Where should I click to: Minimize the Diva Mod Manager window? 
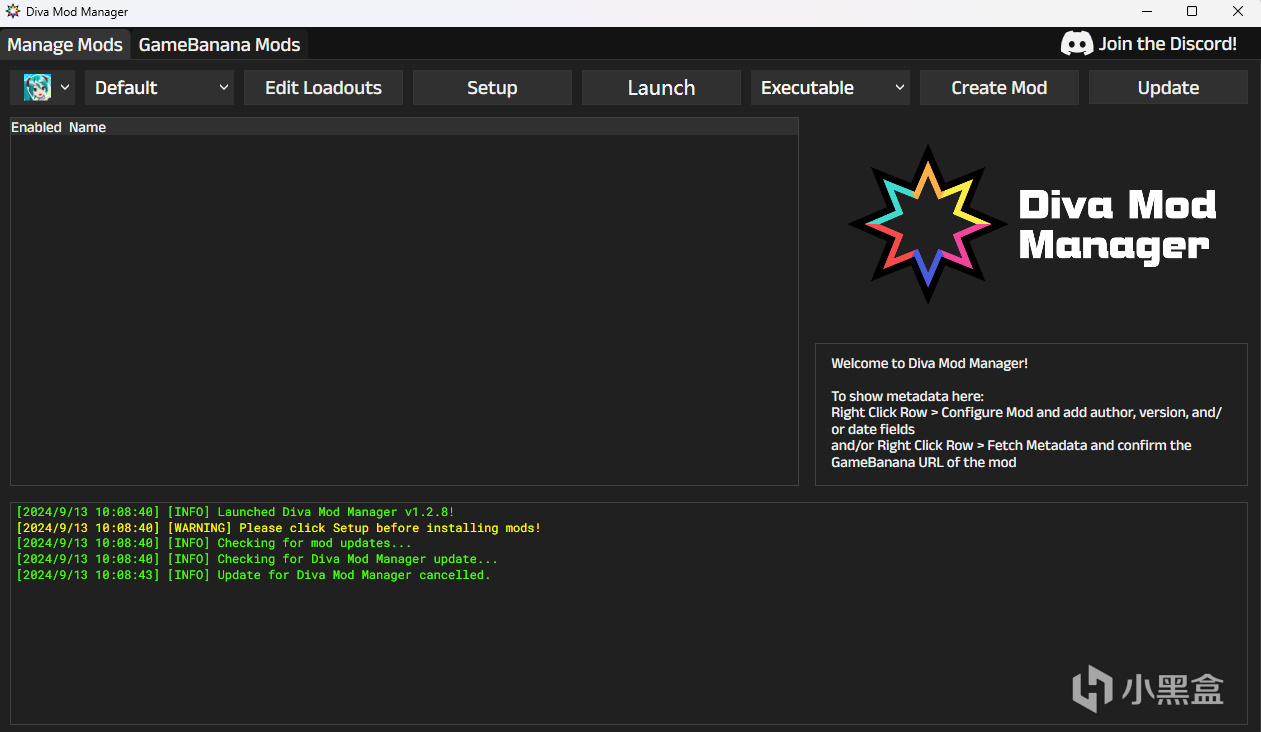pos(1145,12)
